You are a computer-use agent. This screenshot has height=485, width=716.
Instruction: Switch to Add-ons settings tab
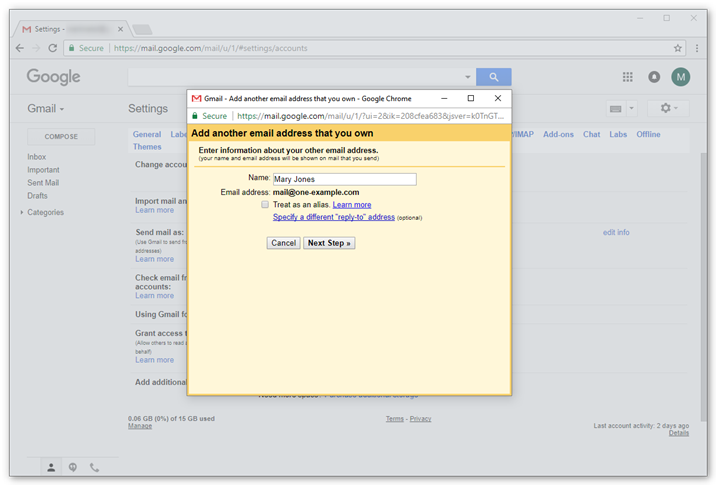[558, 134]
